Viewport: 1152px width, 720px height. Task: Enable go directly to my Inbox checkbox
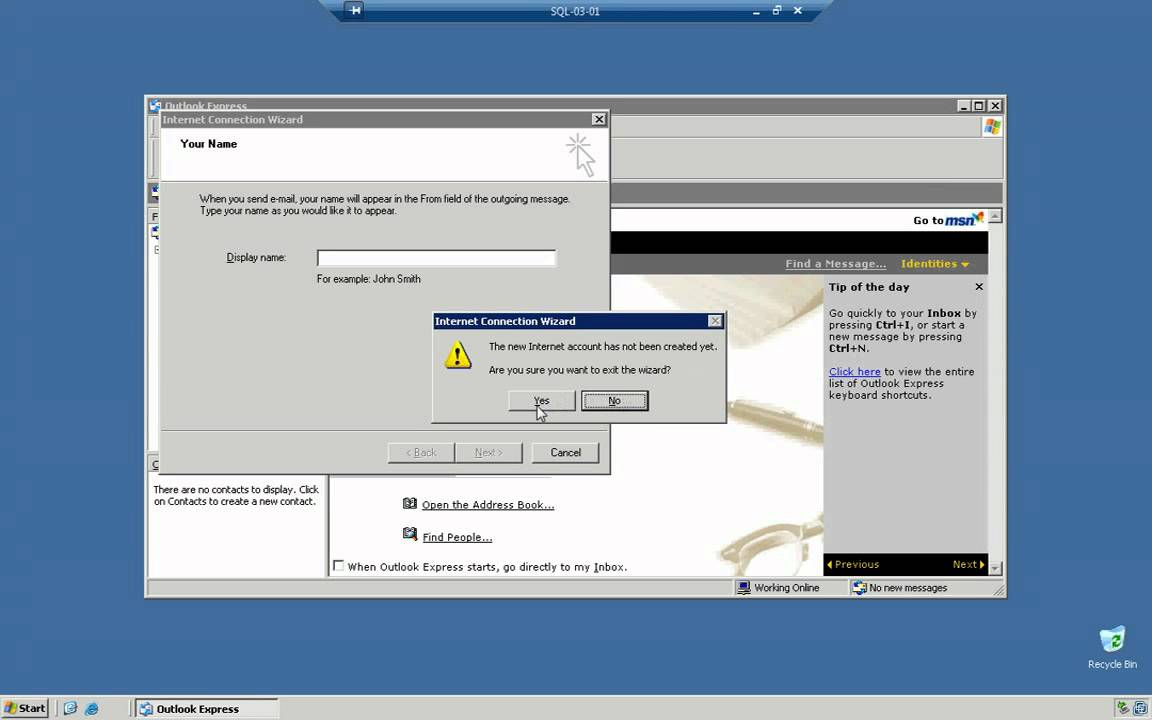[339, 566]
